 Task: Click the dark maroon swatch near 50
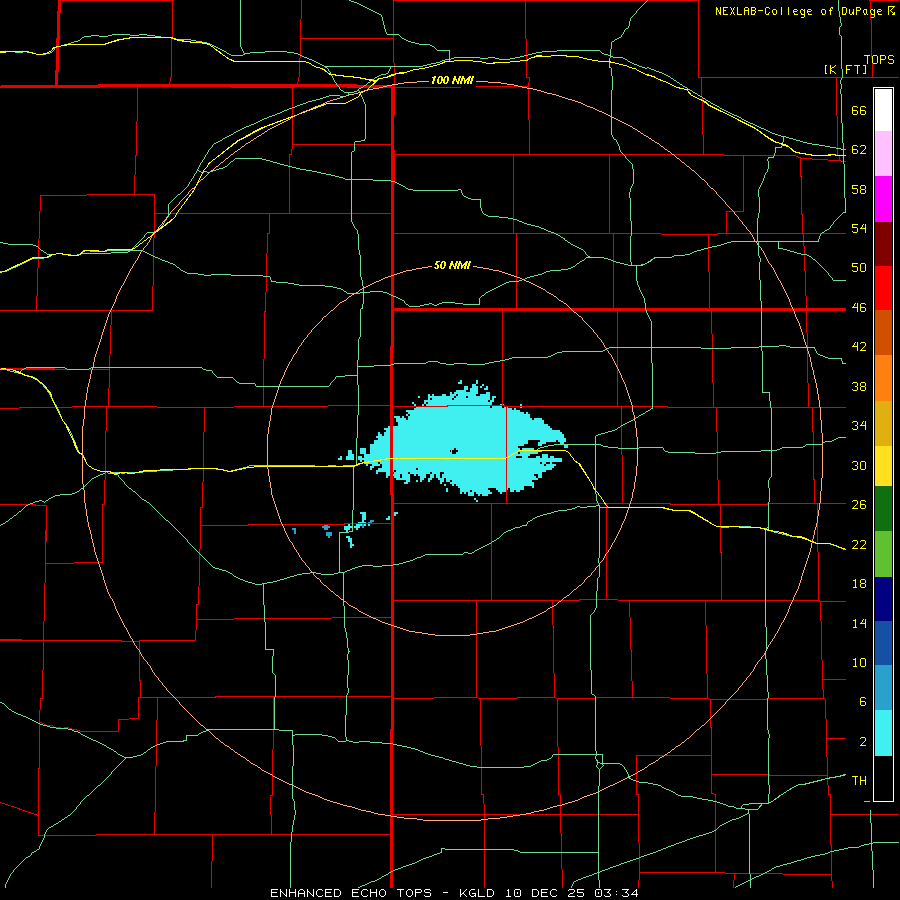point(883,244)
